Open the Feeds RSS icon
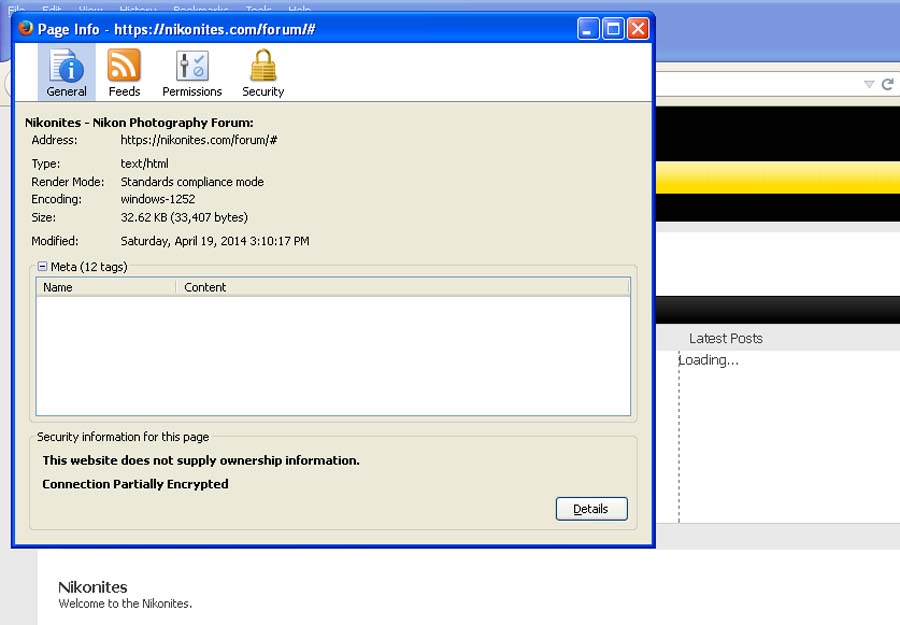This screenshot has height=625, width=900. [124, 65]
